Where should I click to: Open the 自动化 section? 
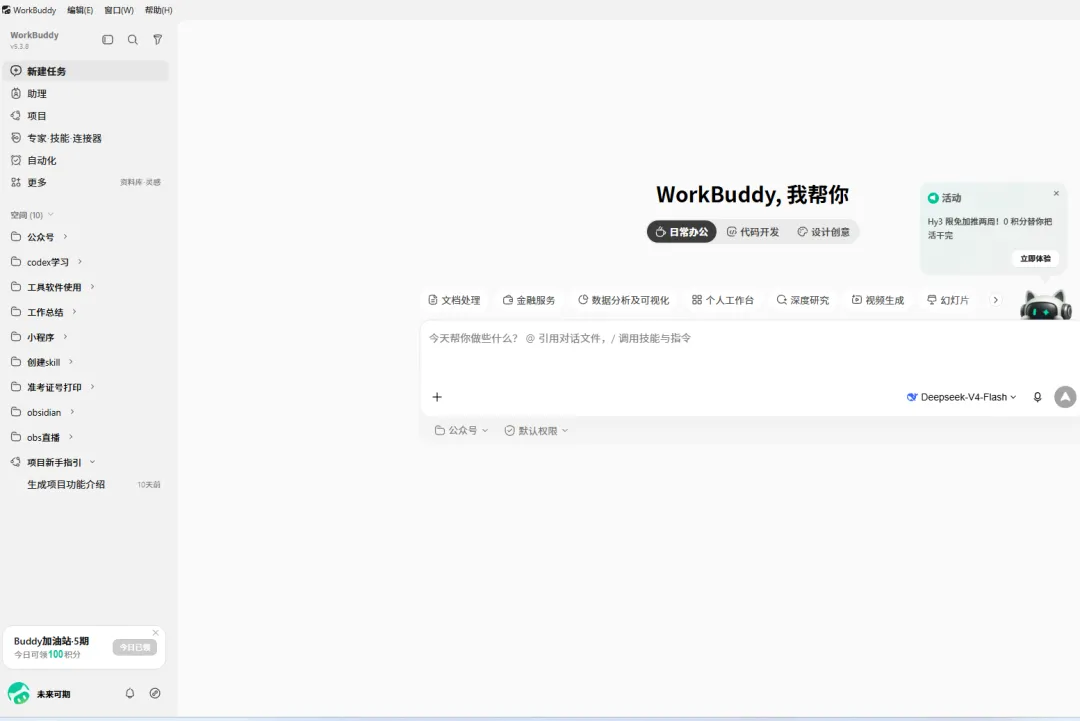pyautogui.click(x=86, y=160)
